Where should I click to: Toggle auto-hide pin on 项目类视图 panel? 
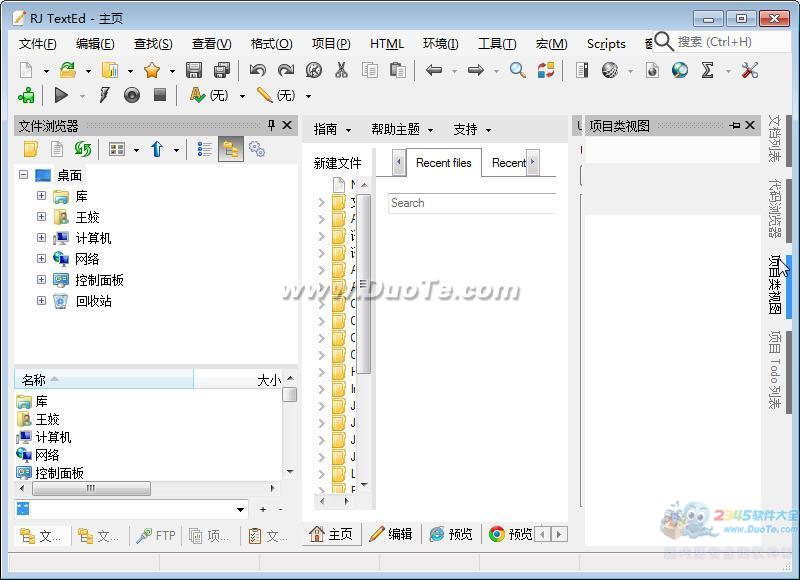[x=735, y=125]
